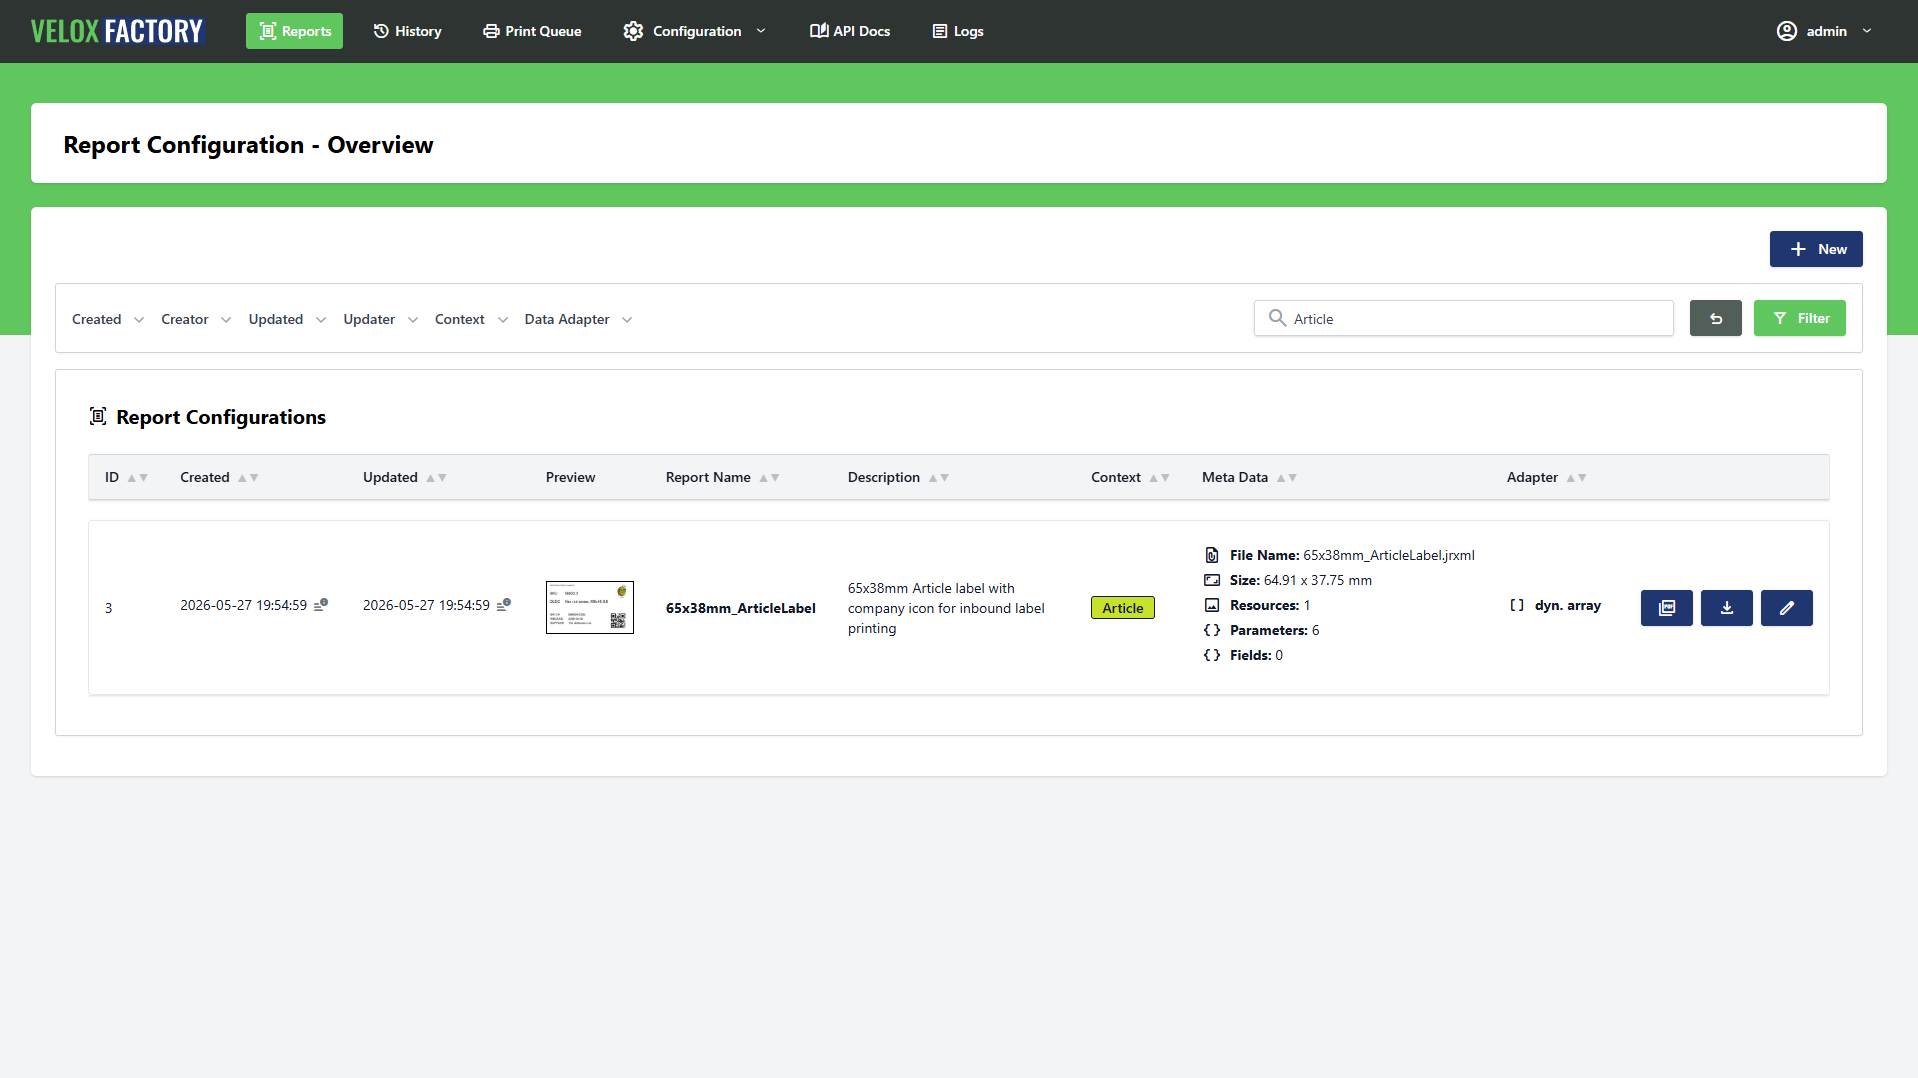Click the admin user avatar icon
This screenshot has width=1918, height=1078.
[1786, 31]
